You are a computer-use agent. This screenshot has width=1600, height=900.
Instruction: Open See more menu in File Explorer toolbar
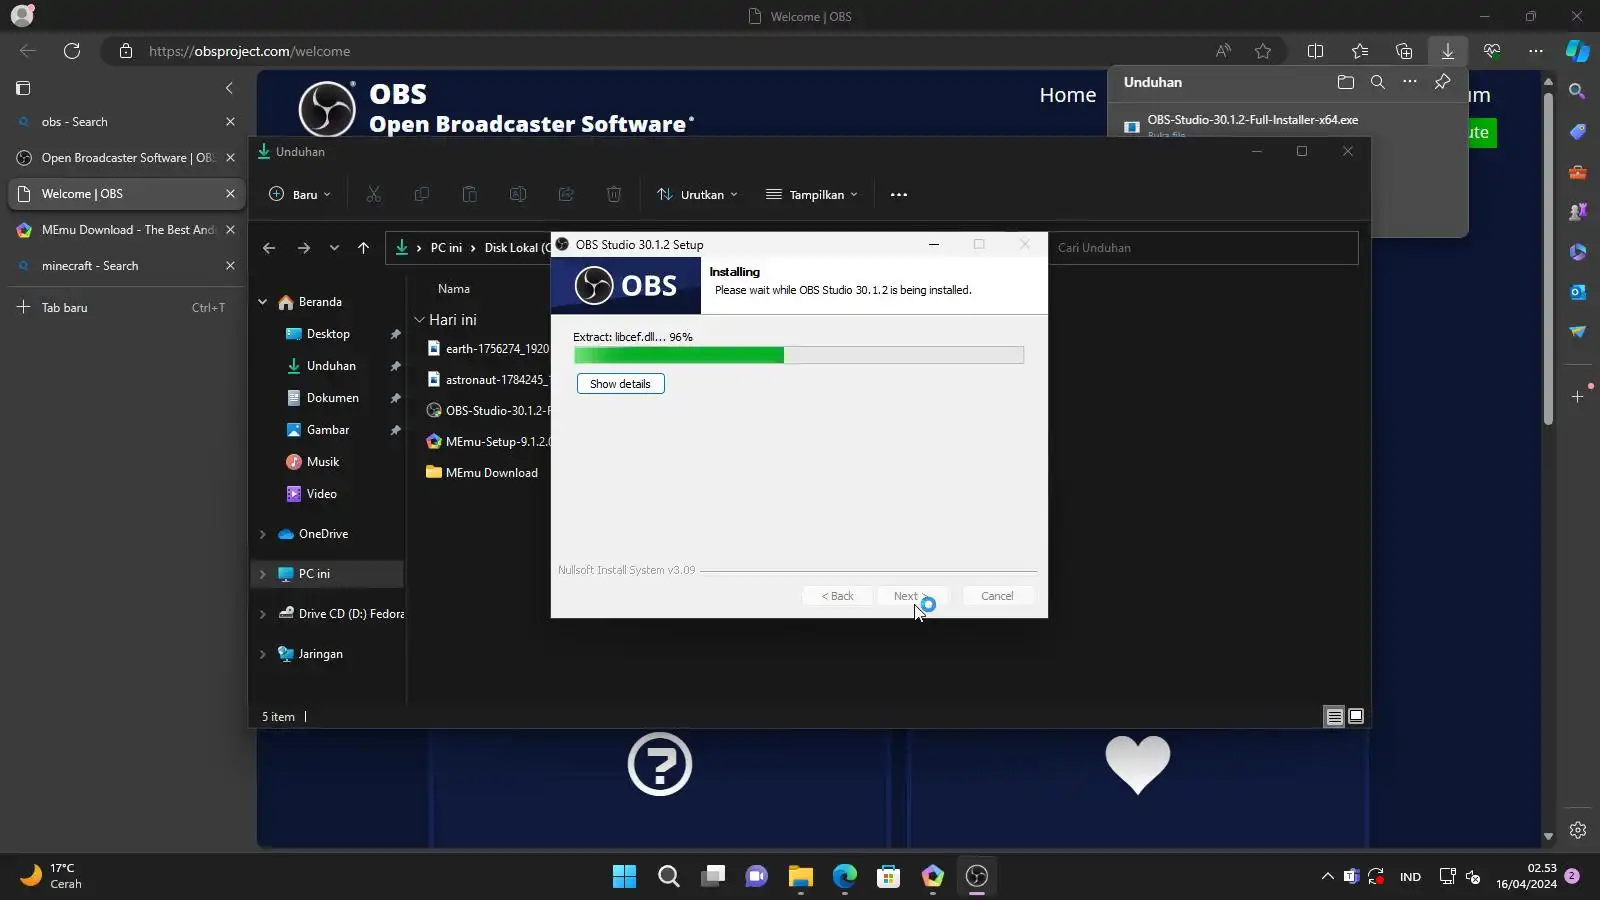(899, 195)
